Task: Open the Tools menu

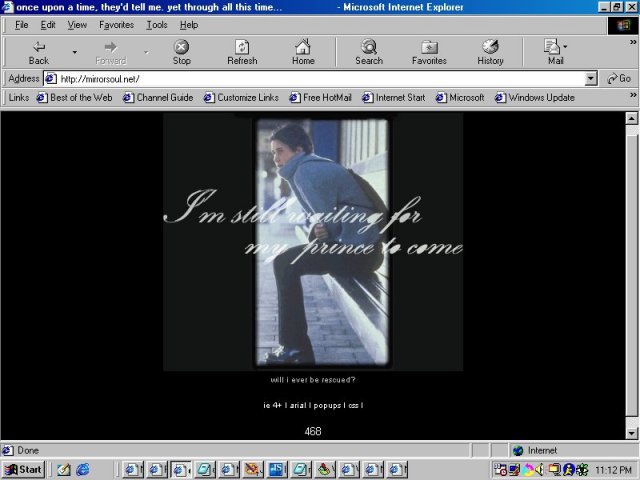Action: 157,25
